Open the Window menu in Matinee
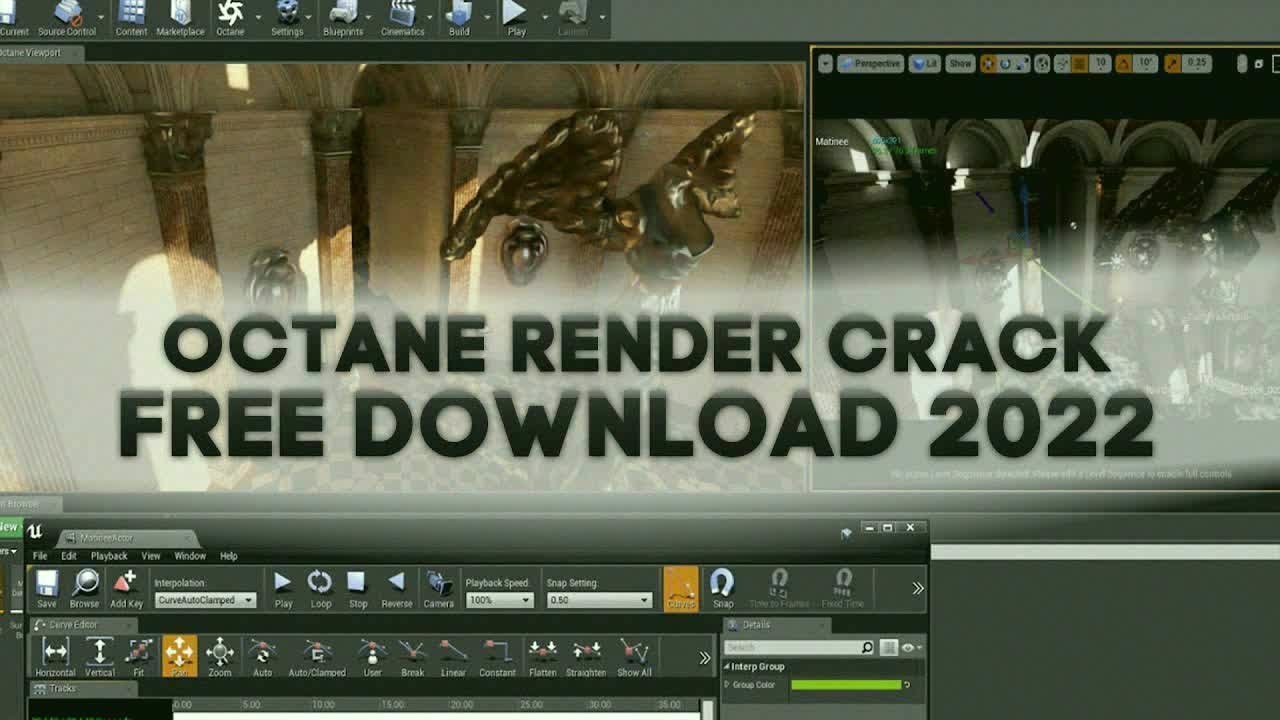Viewport: 1280px width, 720px height. pyautogui.click(x=190, y=556)
